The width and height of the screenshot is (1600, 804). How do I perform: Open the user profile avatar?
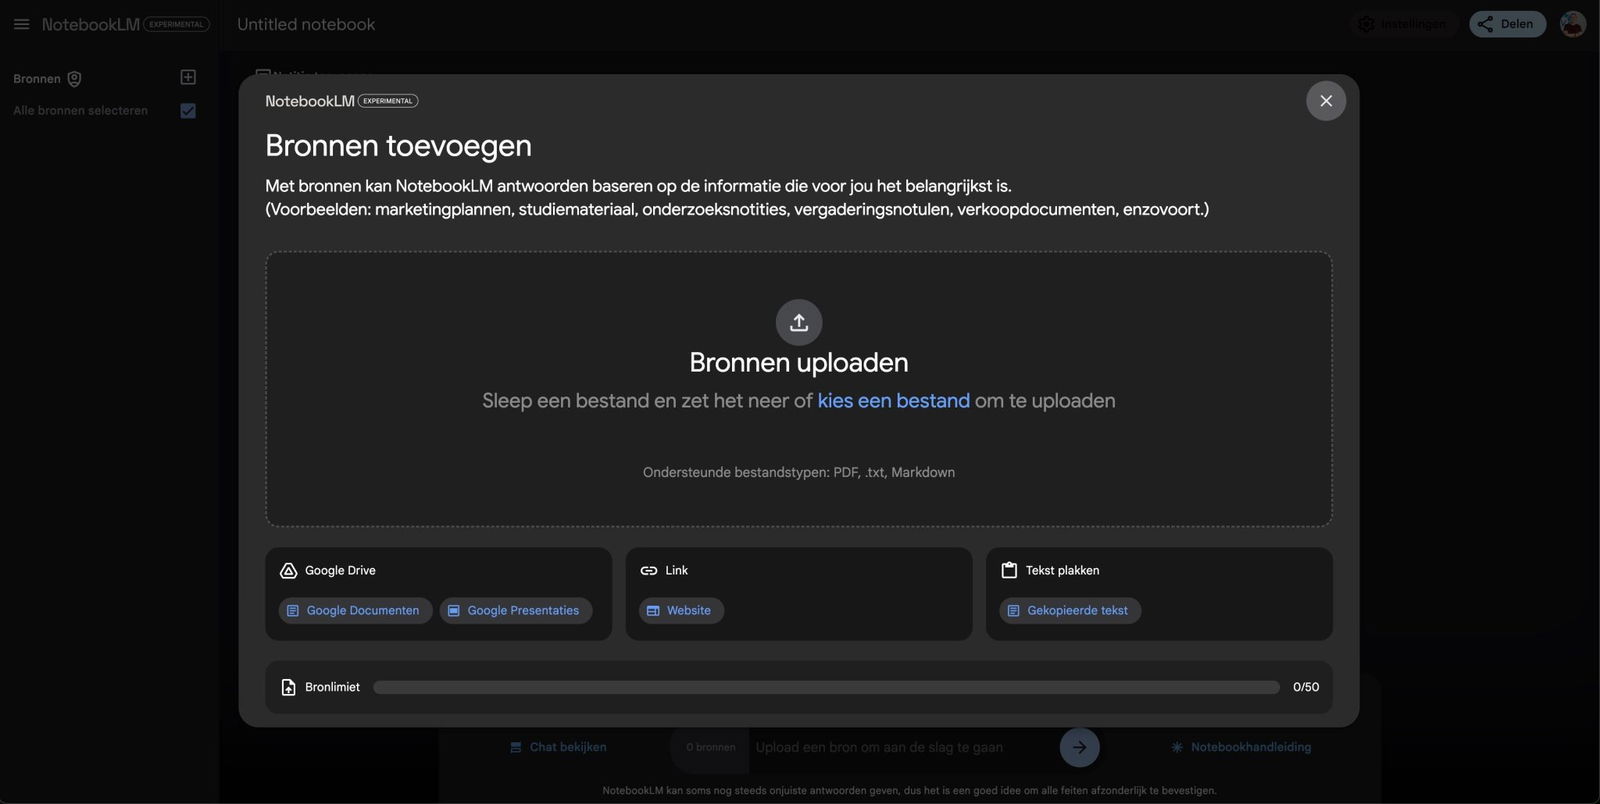[x=1572, y=24]
